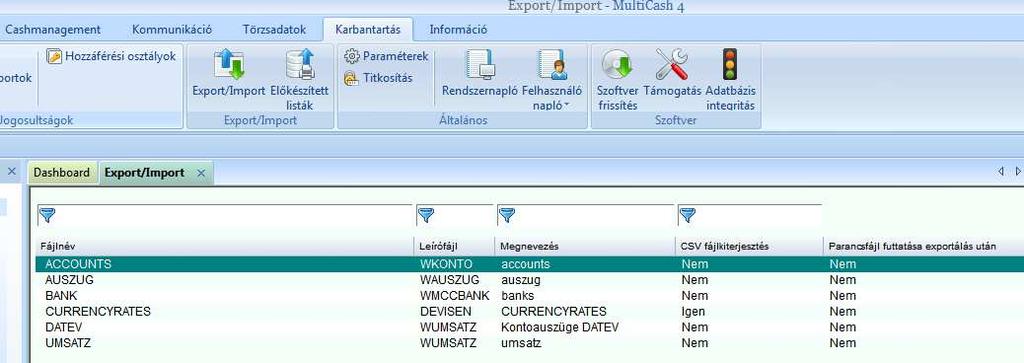Select the DATEV row
The height and width of the screenshot is (363, 1024).
[529, 327]
